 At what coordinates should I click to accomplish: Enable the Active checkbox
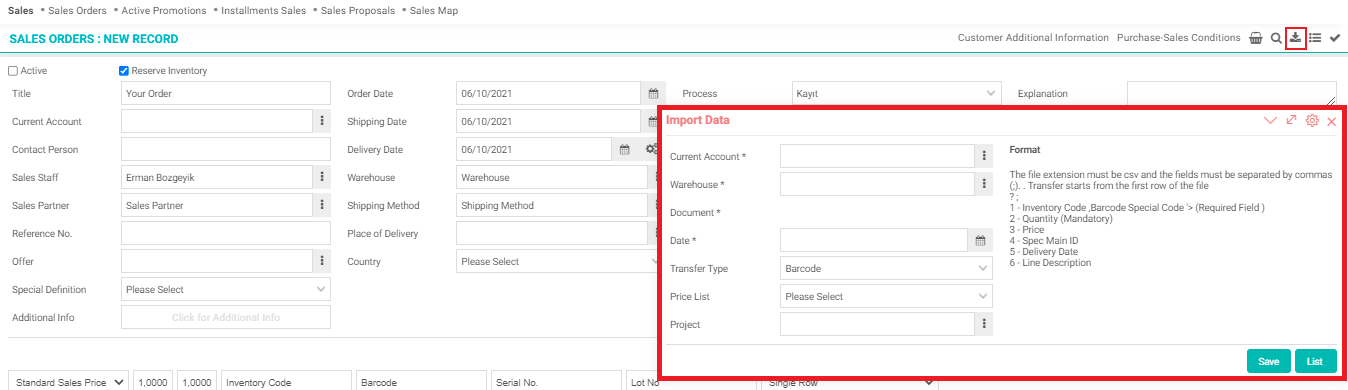pyautogui.click(x=13, y=71)
